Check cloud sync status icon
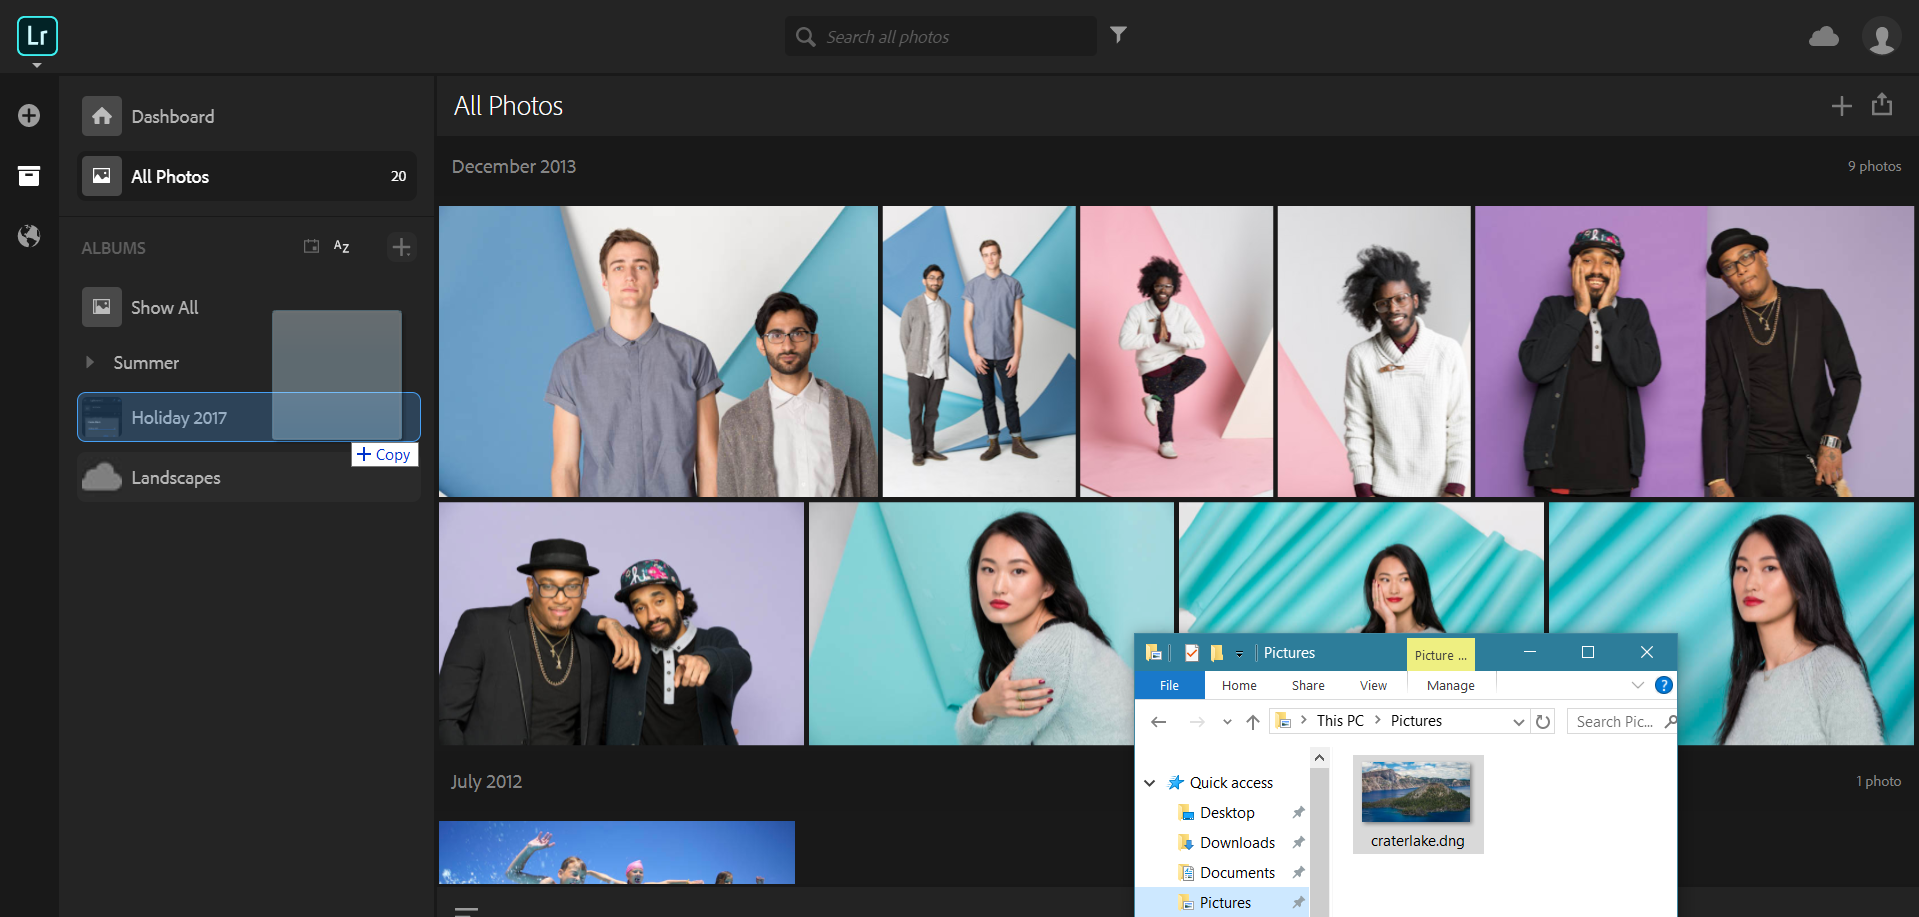This screenshot has height=917, width=1919. 1824,36
